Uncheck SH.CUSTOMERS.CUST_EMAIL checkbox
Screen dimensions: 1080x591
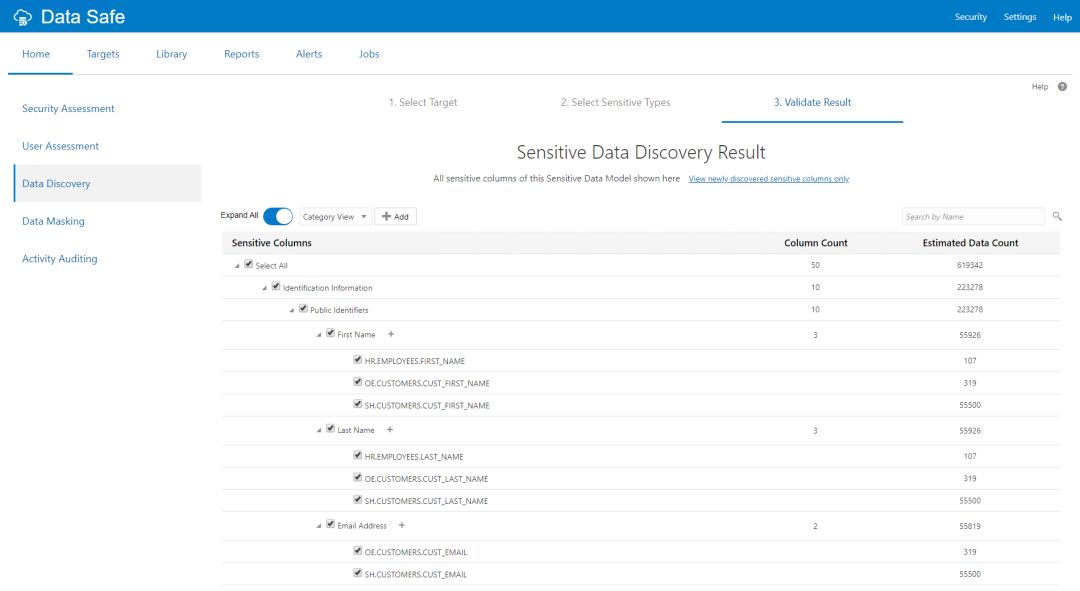tap(357, 574)
